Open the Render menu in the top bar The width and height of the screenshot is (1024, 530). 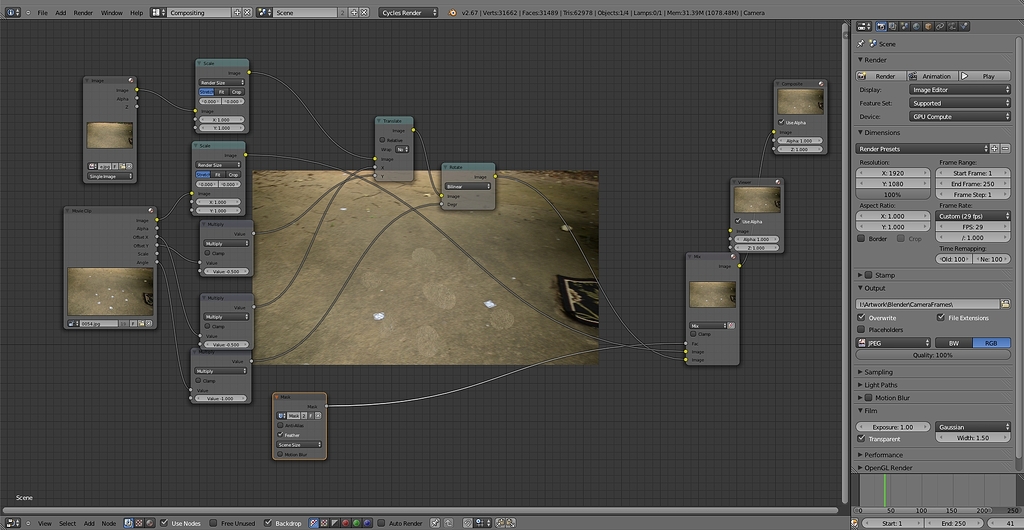pyautogui.click(x=83, y=12)
